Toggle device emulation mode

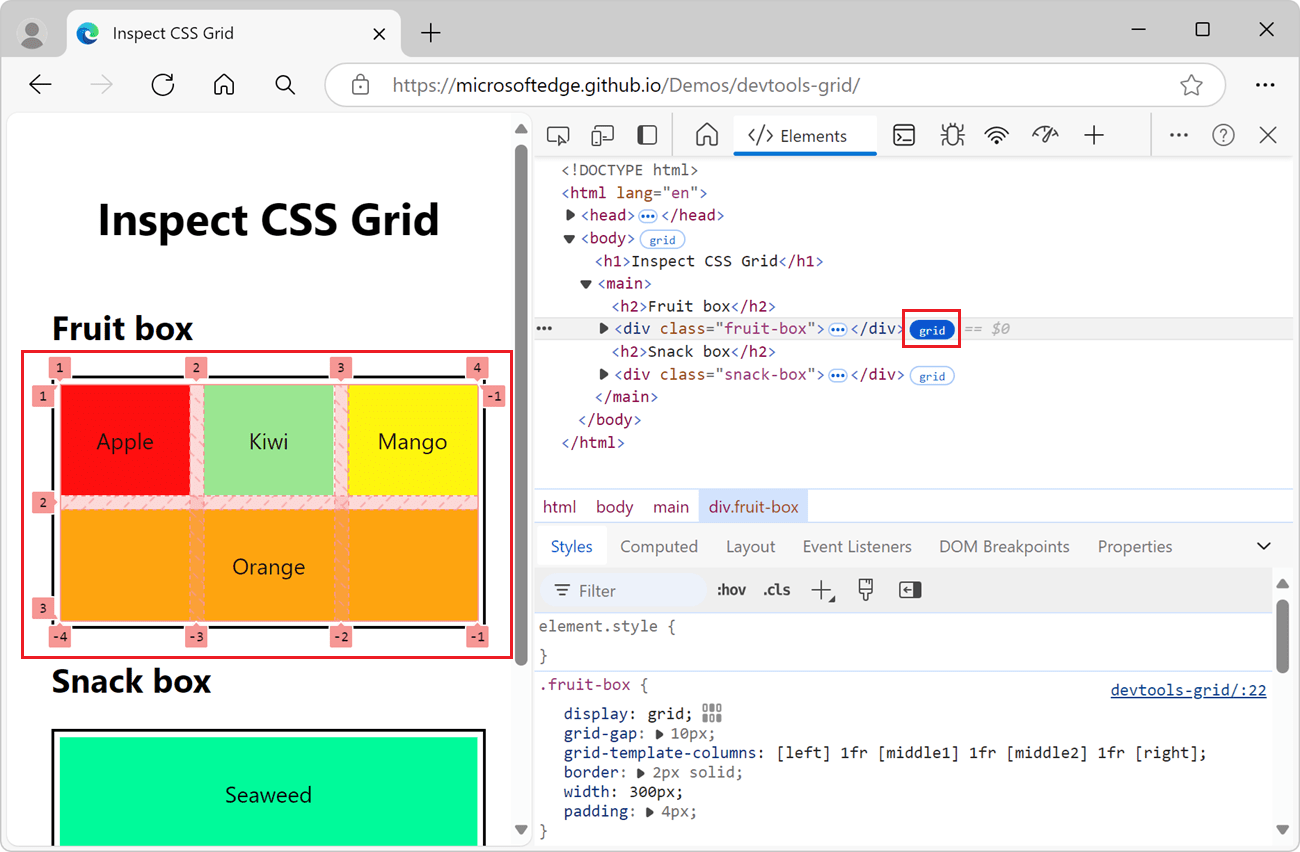click(x=601, y=134)
